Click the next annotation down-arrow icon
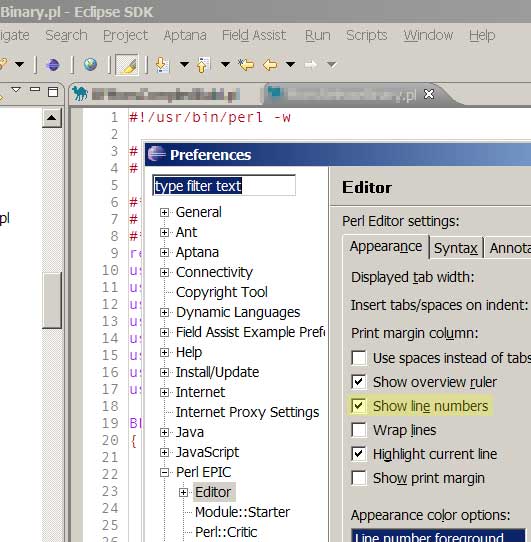 click(x=162, y=65)
